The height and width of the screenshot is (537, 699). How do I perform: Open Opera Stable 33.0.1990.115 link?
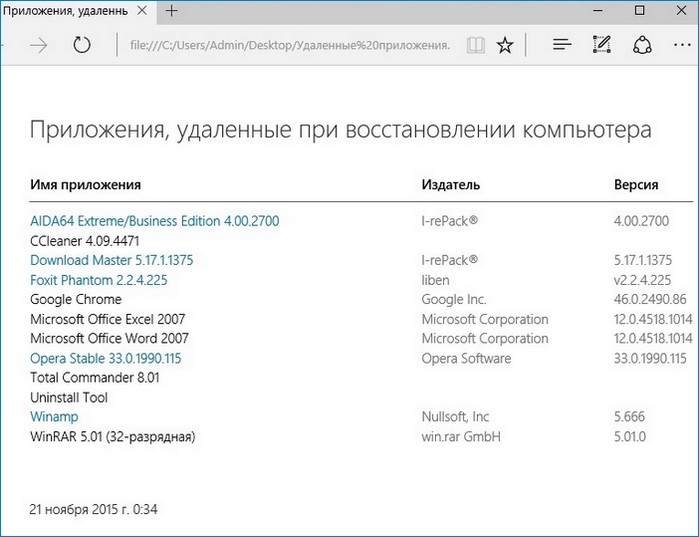pyautogui.click(x=106, y=358)
